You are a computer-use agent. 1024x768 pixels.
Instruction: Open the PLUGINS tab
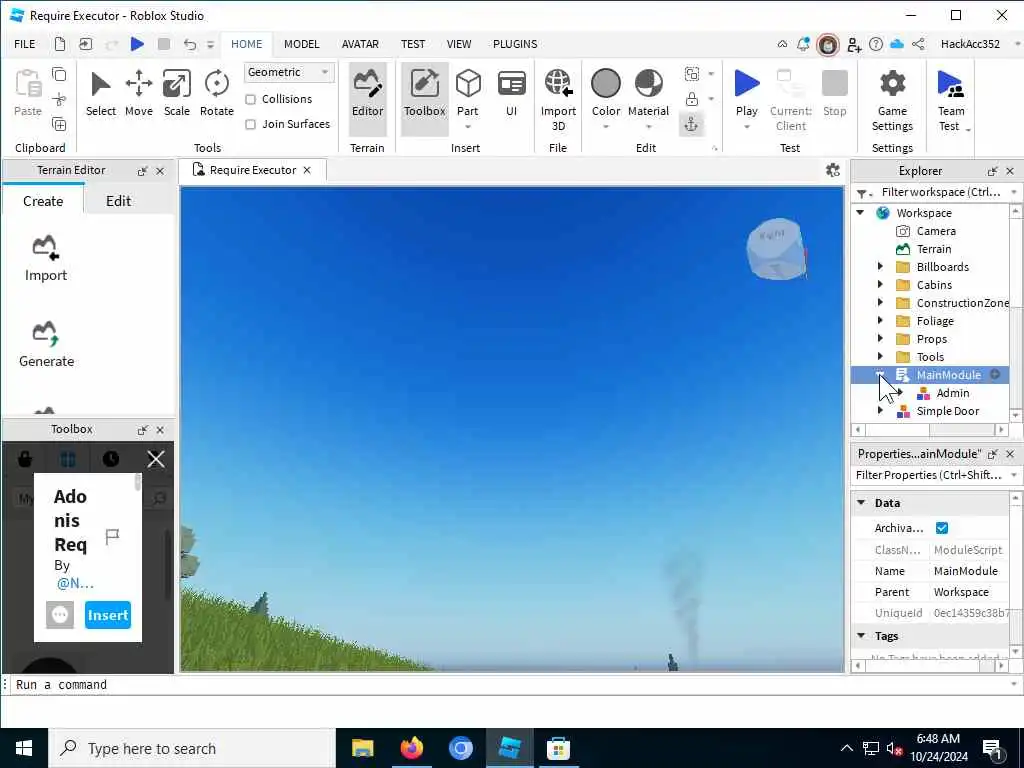(x=515, y=44)
